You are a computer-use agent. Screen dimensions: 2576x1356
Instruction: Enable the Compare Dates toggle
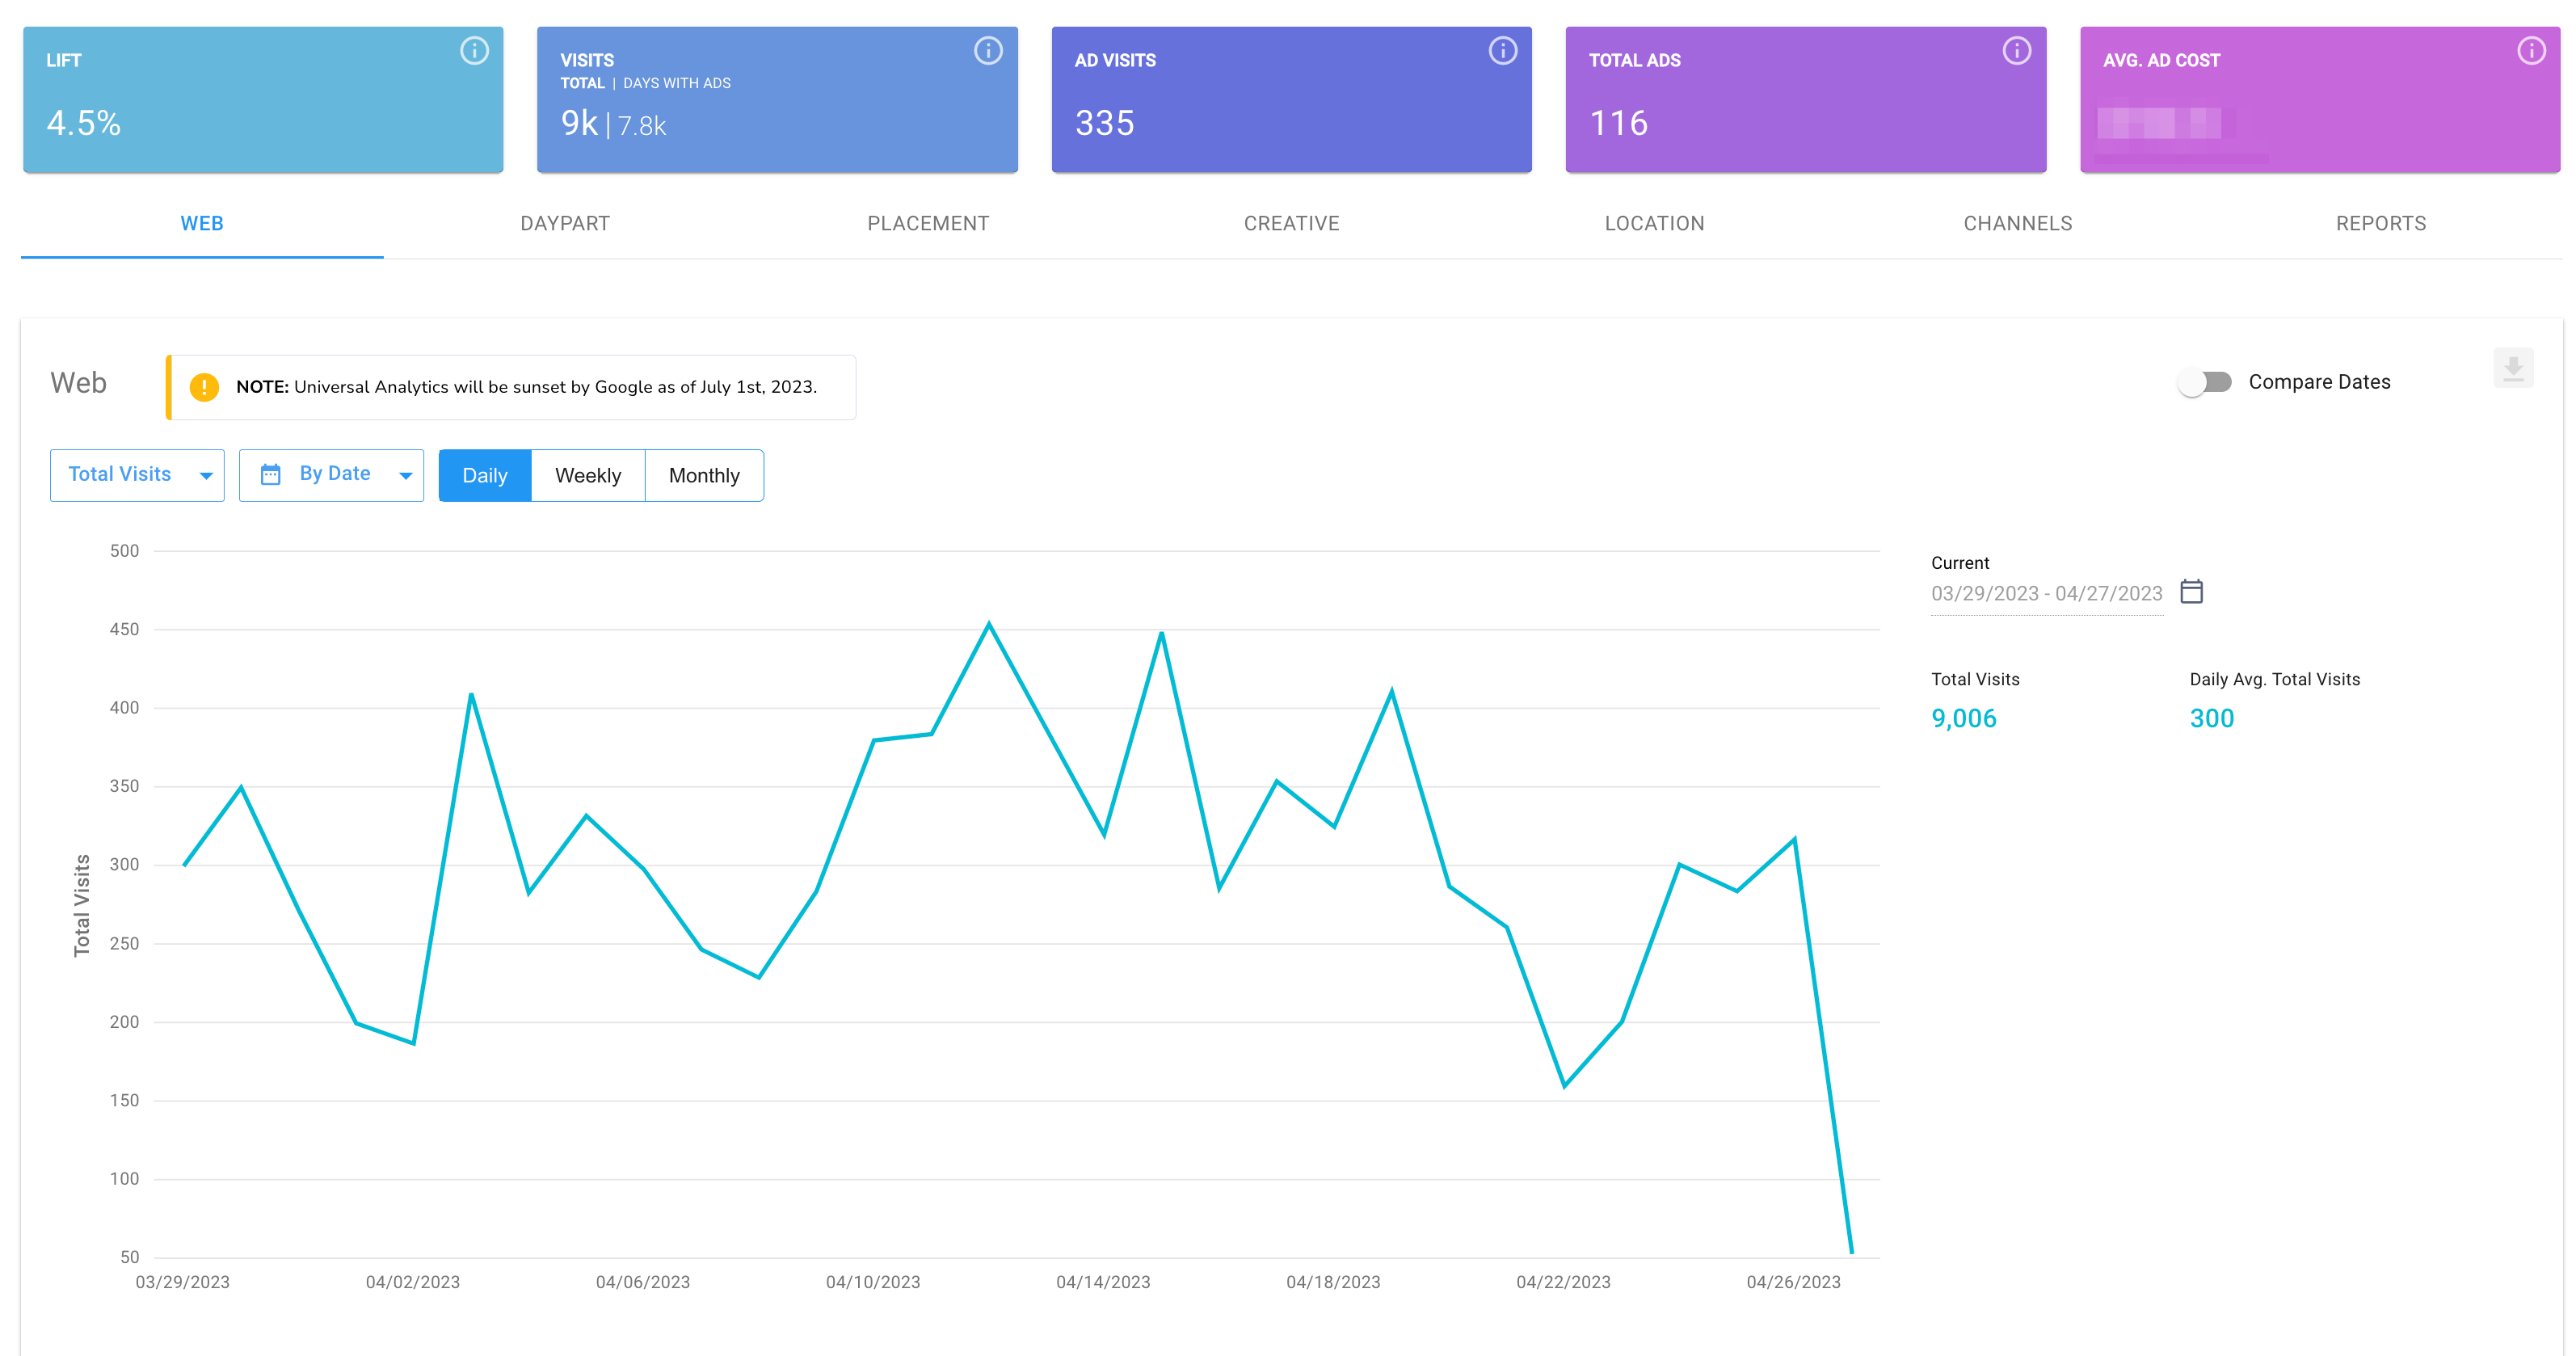(2205, 382)
